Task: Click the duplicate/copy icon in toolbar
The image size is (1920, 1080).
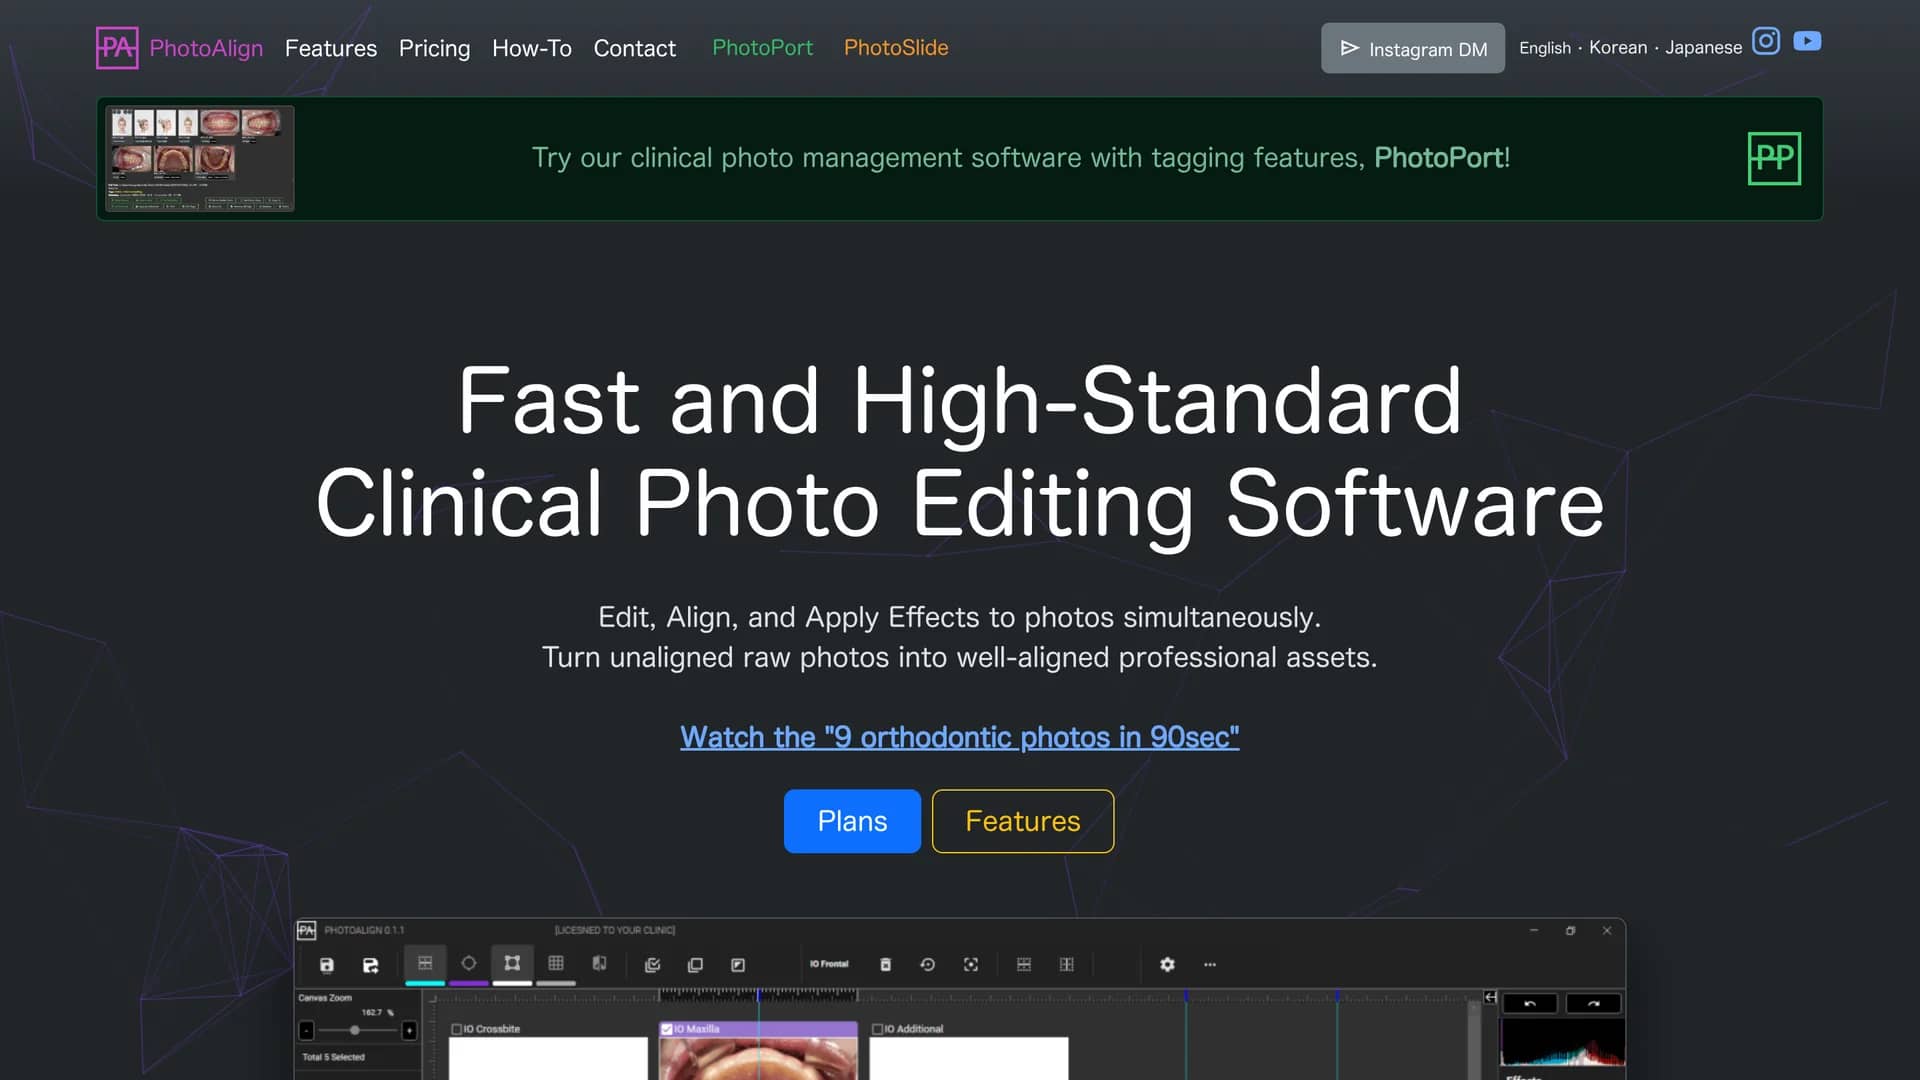Action: coord(695,965)
